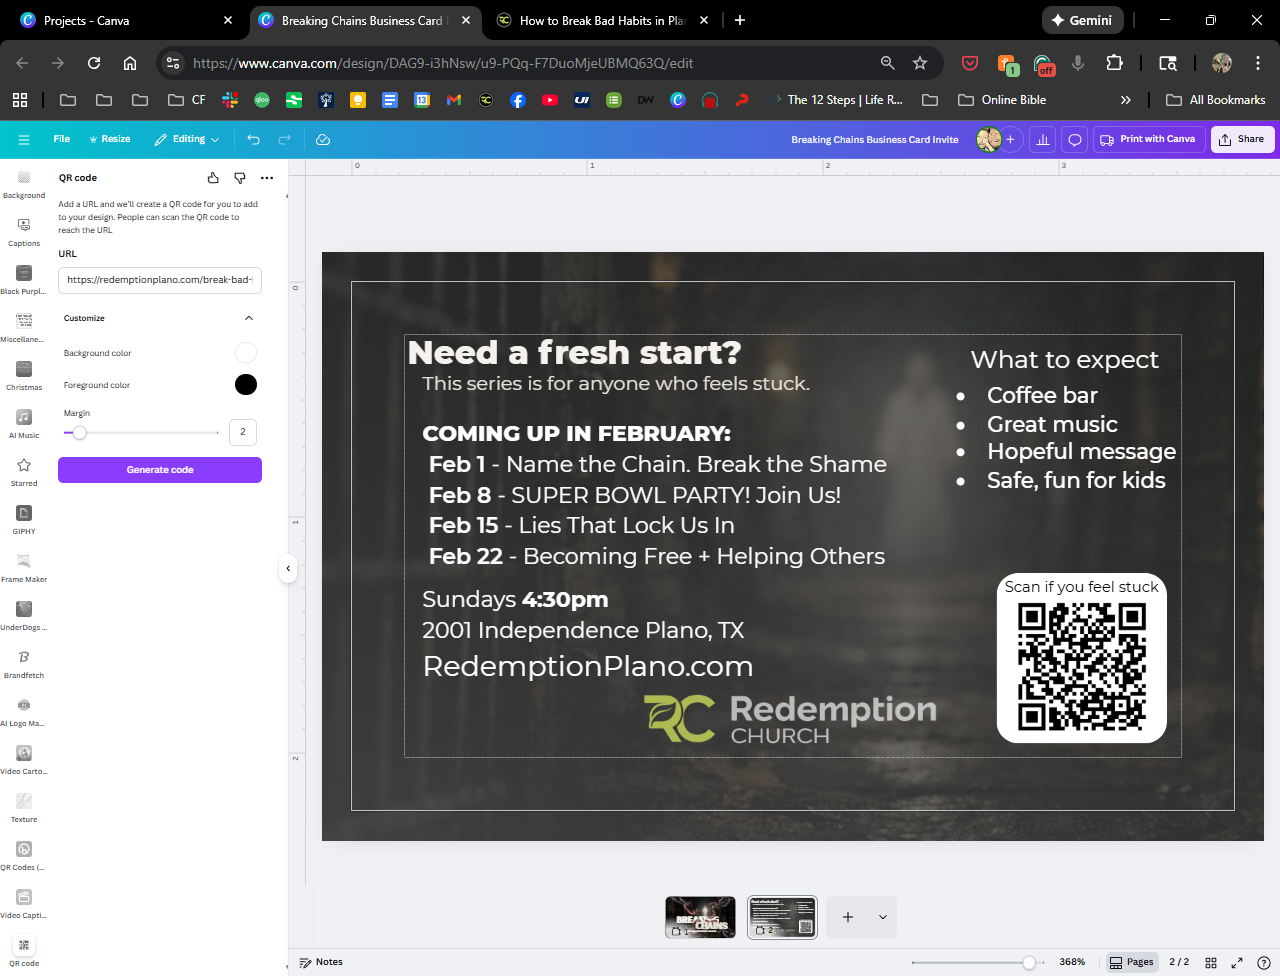Toggle the Pages view button
Image resolution: width=1280 pixels, height=976 pixels.
pos(1131,962)
